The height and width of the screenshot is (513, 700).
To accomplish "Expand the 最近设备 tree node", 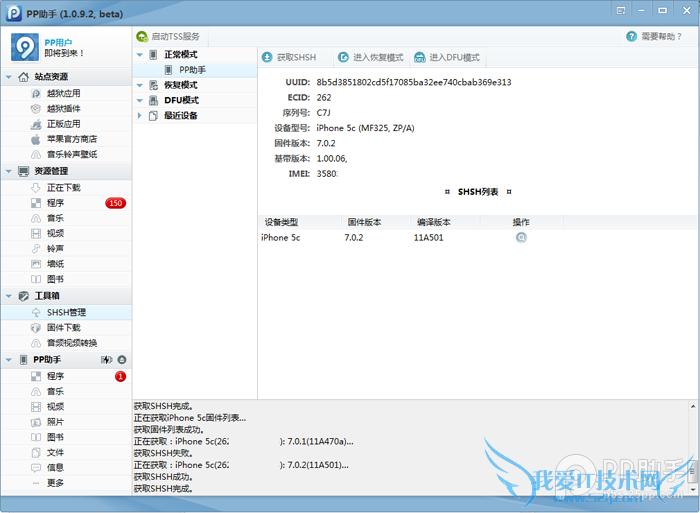I will (139, 115).
